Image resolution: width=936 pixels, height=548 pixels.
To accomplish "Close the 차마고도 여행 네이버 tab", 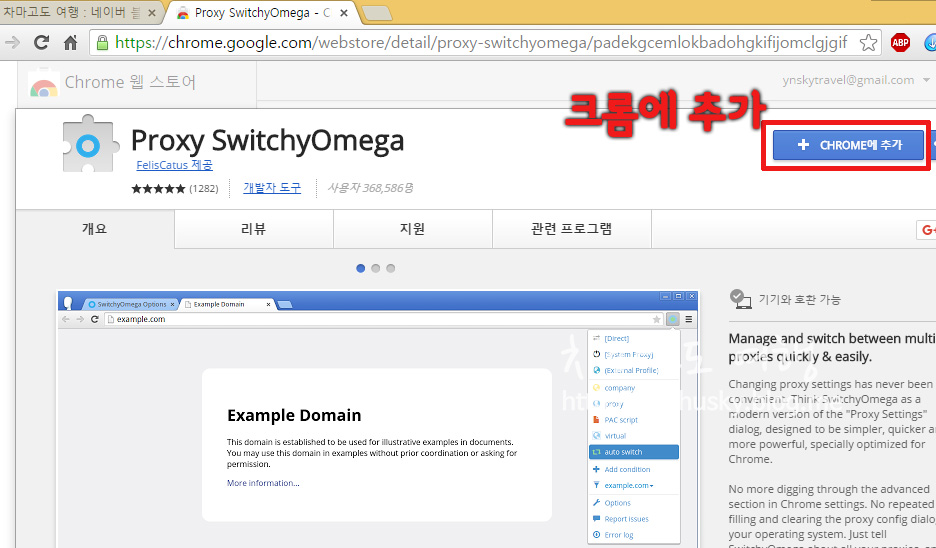I will pyautogui.click(x=152, y=13).
